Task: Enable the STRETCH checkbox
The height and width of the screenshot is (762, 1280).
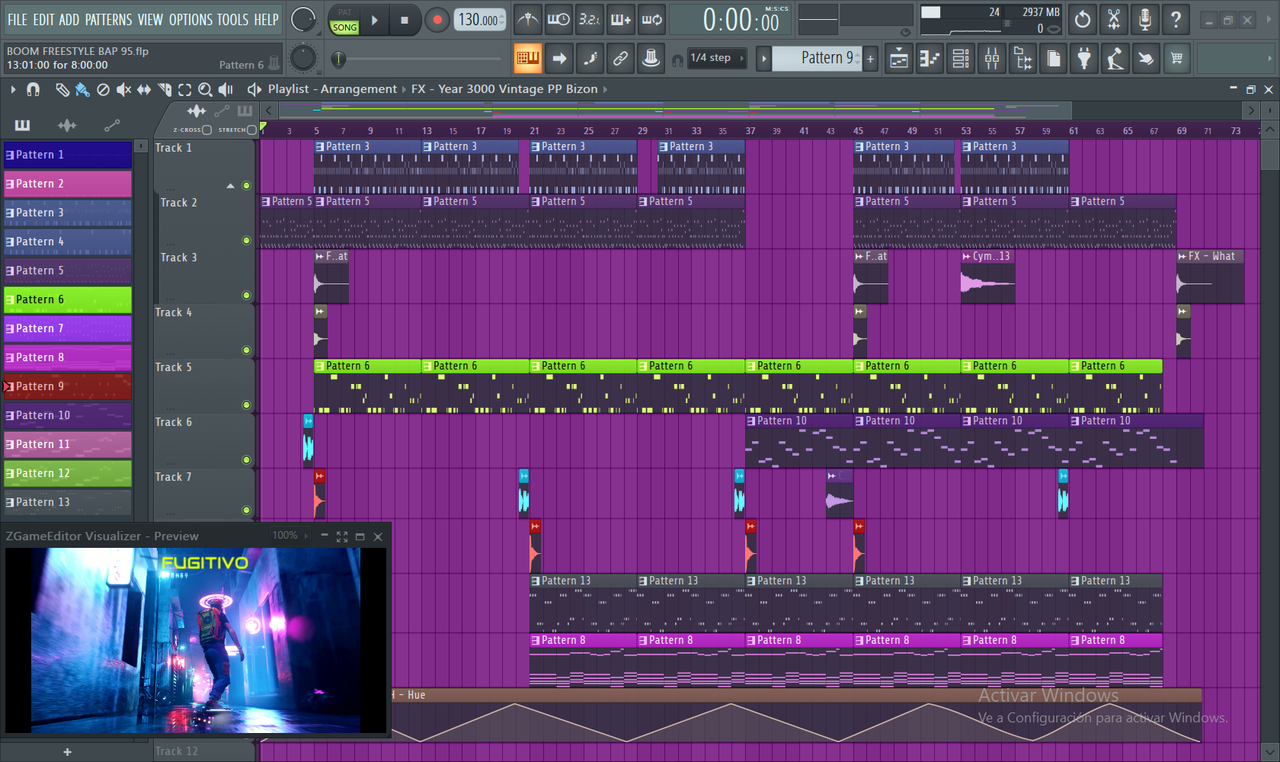Action: [x=252, y=130]
